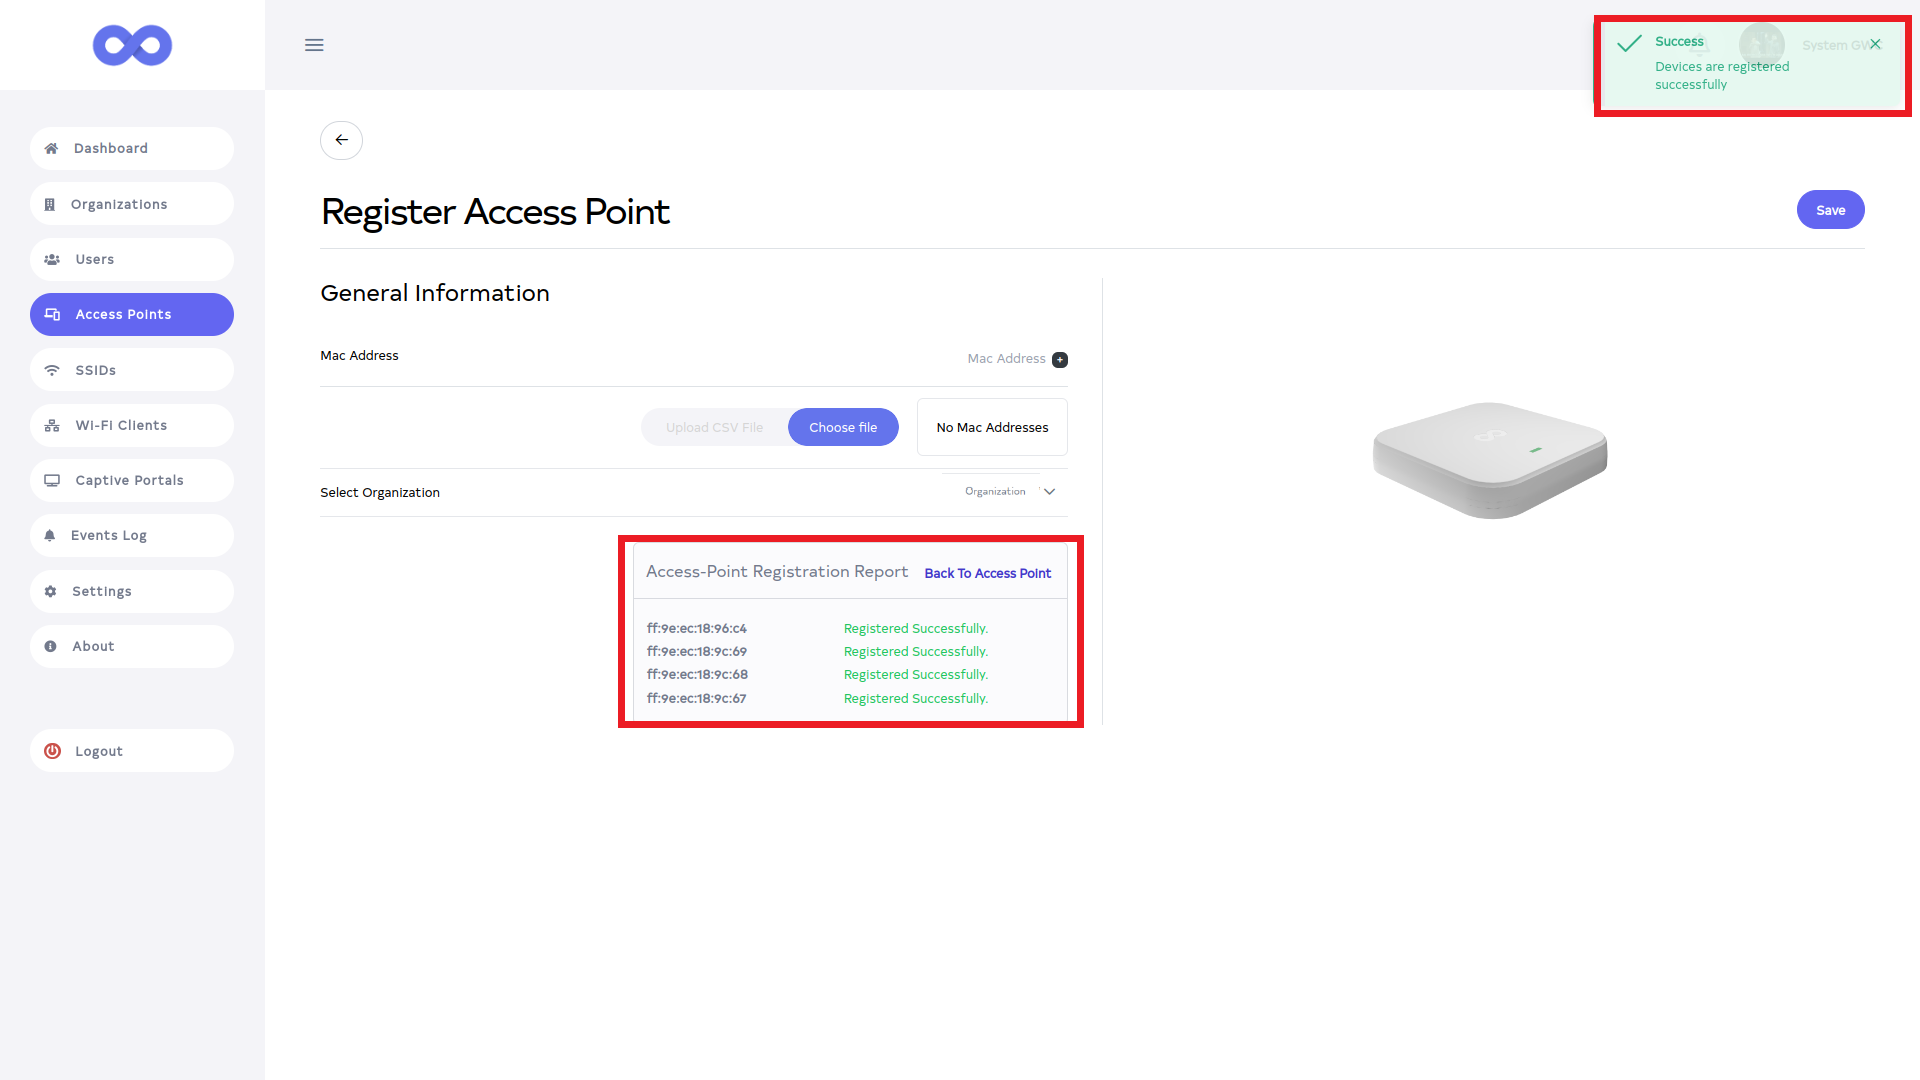Click the Settings gear icon

pos(51,591)
